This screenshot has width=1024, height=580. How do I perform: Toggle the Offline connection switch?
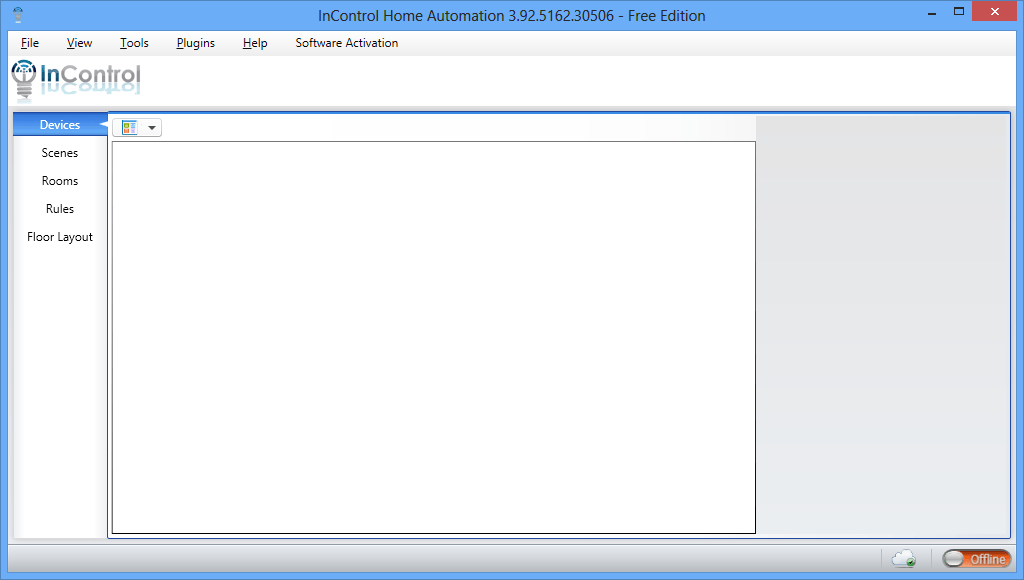click(x=976, y=558)
